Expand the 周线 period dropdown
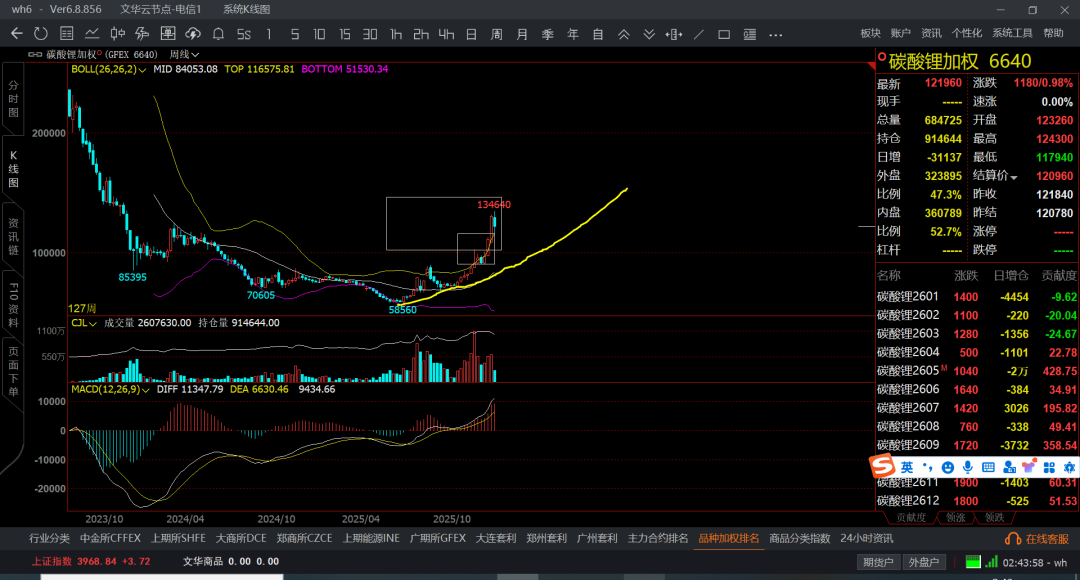The width and height of the screenshot is (1080, 580). [x=184, y=54]
